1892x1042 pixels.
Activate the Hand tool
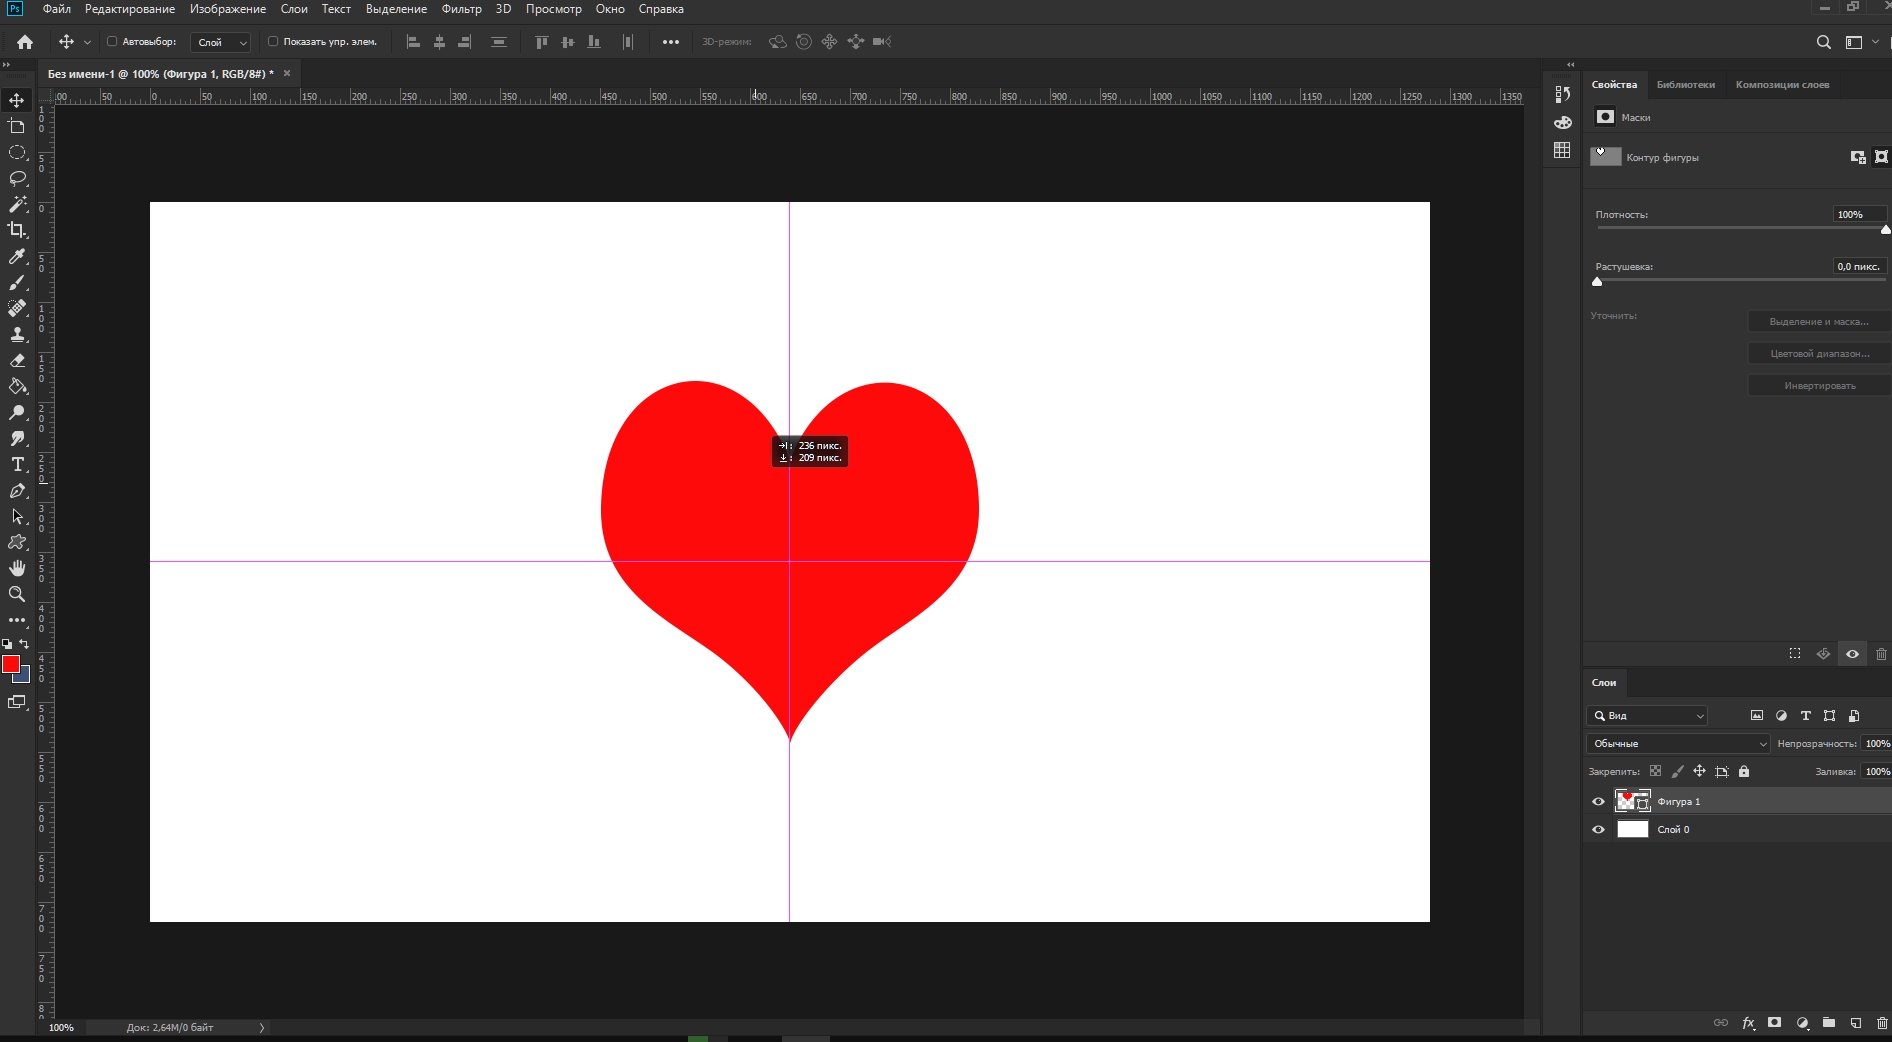tap(17, 568)
